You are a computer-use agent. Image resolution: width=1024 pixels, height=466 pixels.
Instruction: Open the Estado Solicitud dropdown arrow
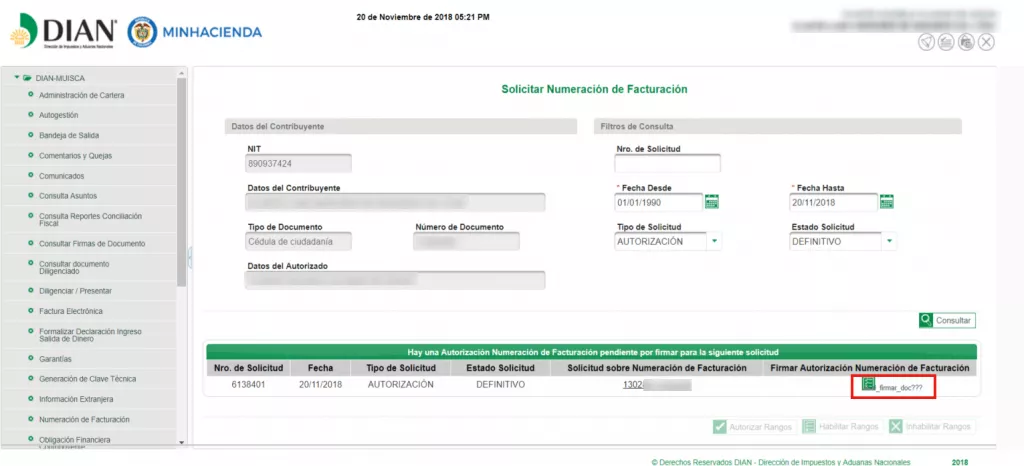(x=889, y=241)
